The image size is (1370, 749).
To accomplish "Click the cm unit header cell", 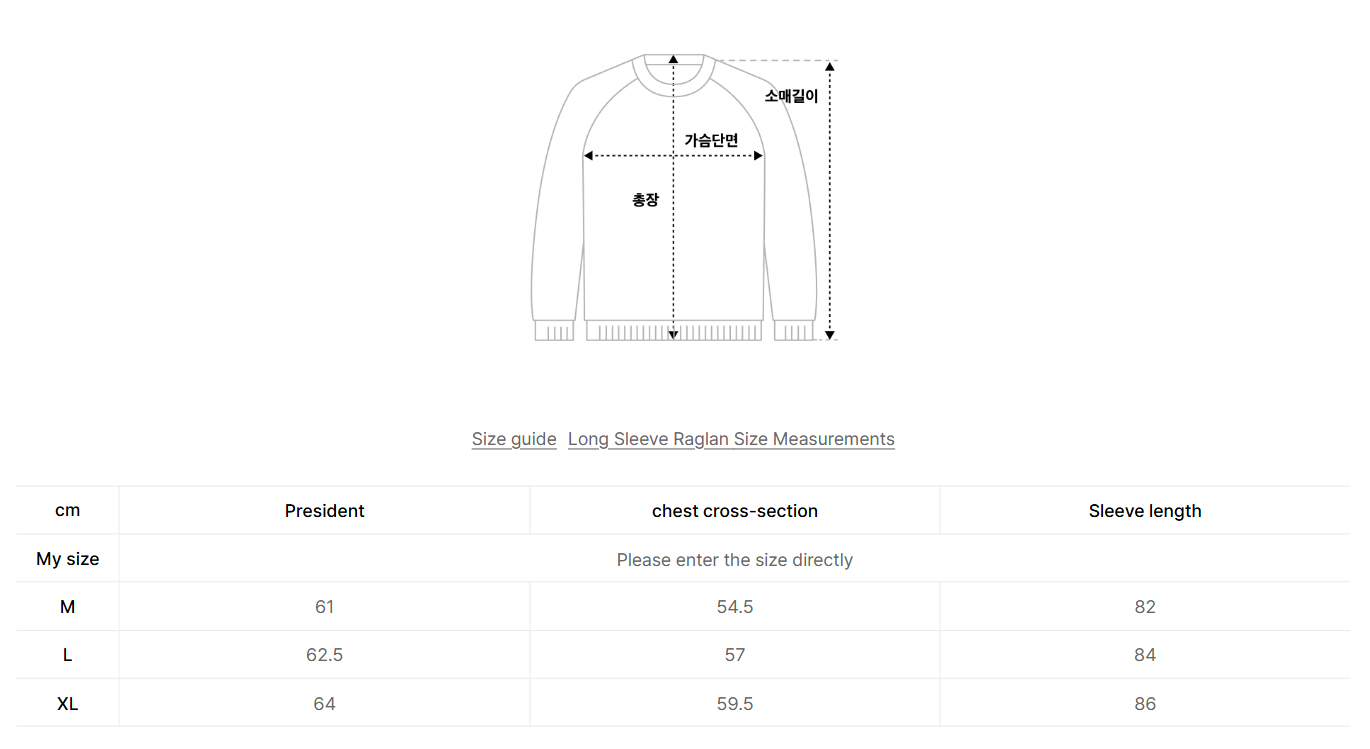I will pyautogui.click(x=67, y=510).
